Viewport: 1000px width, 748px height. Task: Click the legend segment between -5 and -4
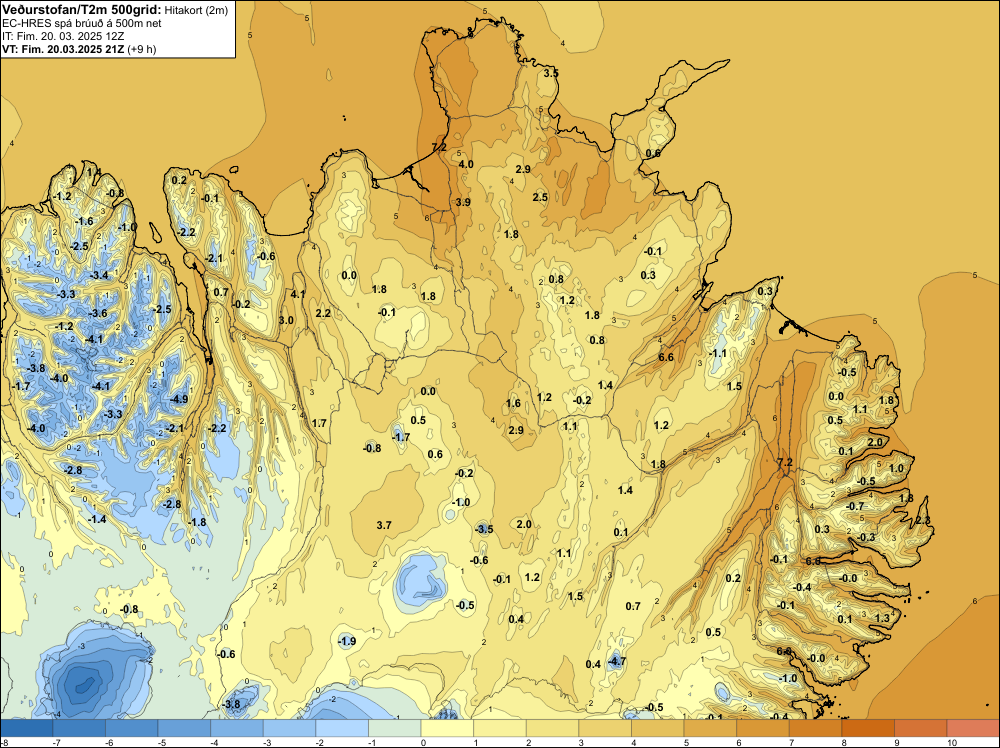[x=184, y=728]
